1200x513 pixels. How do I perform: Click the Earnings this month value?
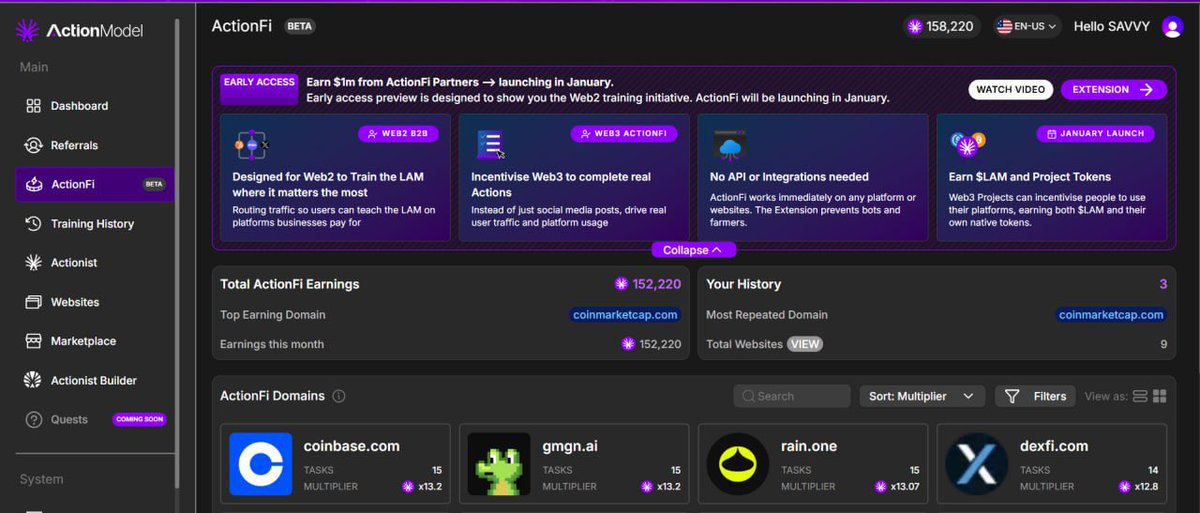point(658,344)
